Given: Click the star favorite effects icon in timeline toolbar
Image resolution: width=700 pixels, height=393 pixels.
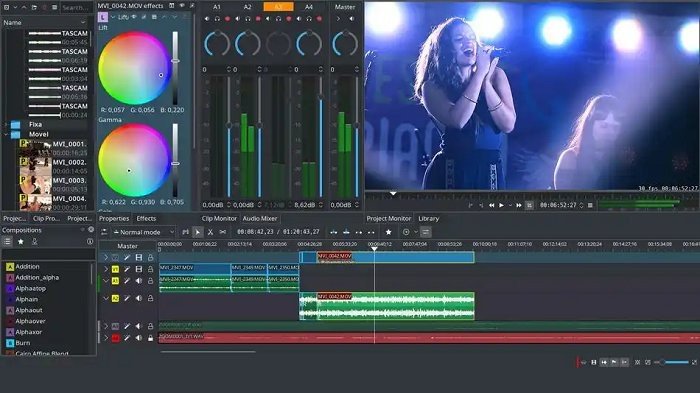Looking at the screenshot, I should click(388, 232).
